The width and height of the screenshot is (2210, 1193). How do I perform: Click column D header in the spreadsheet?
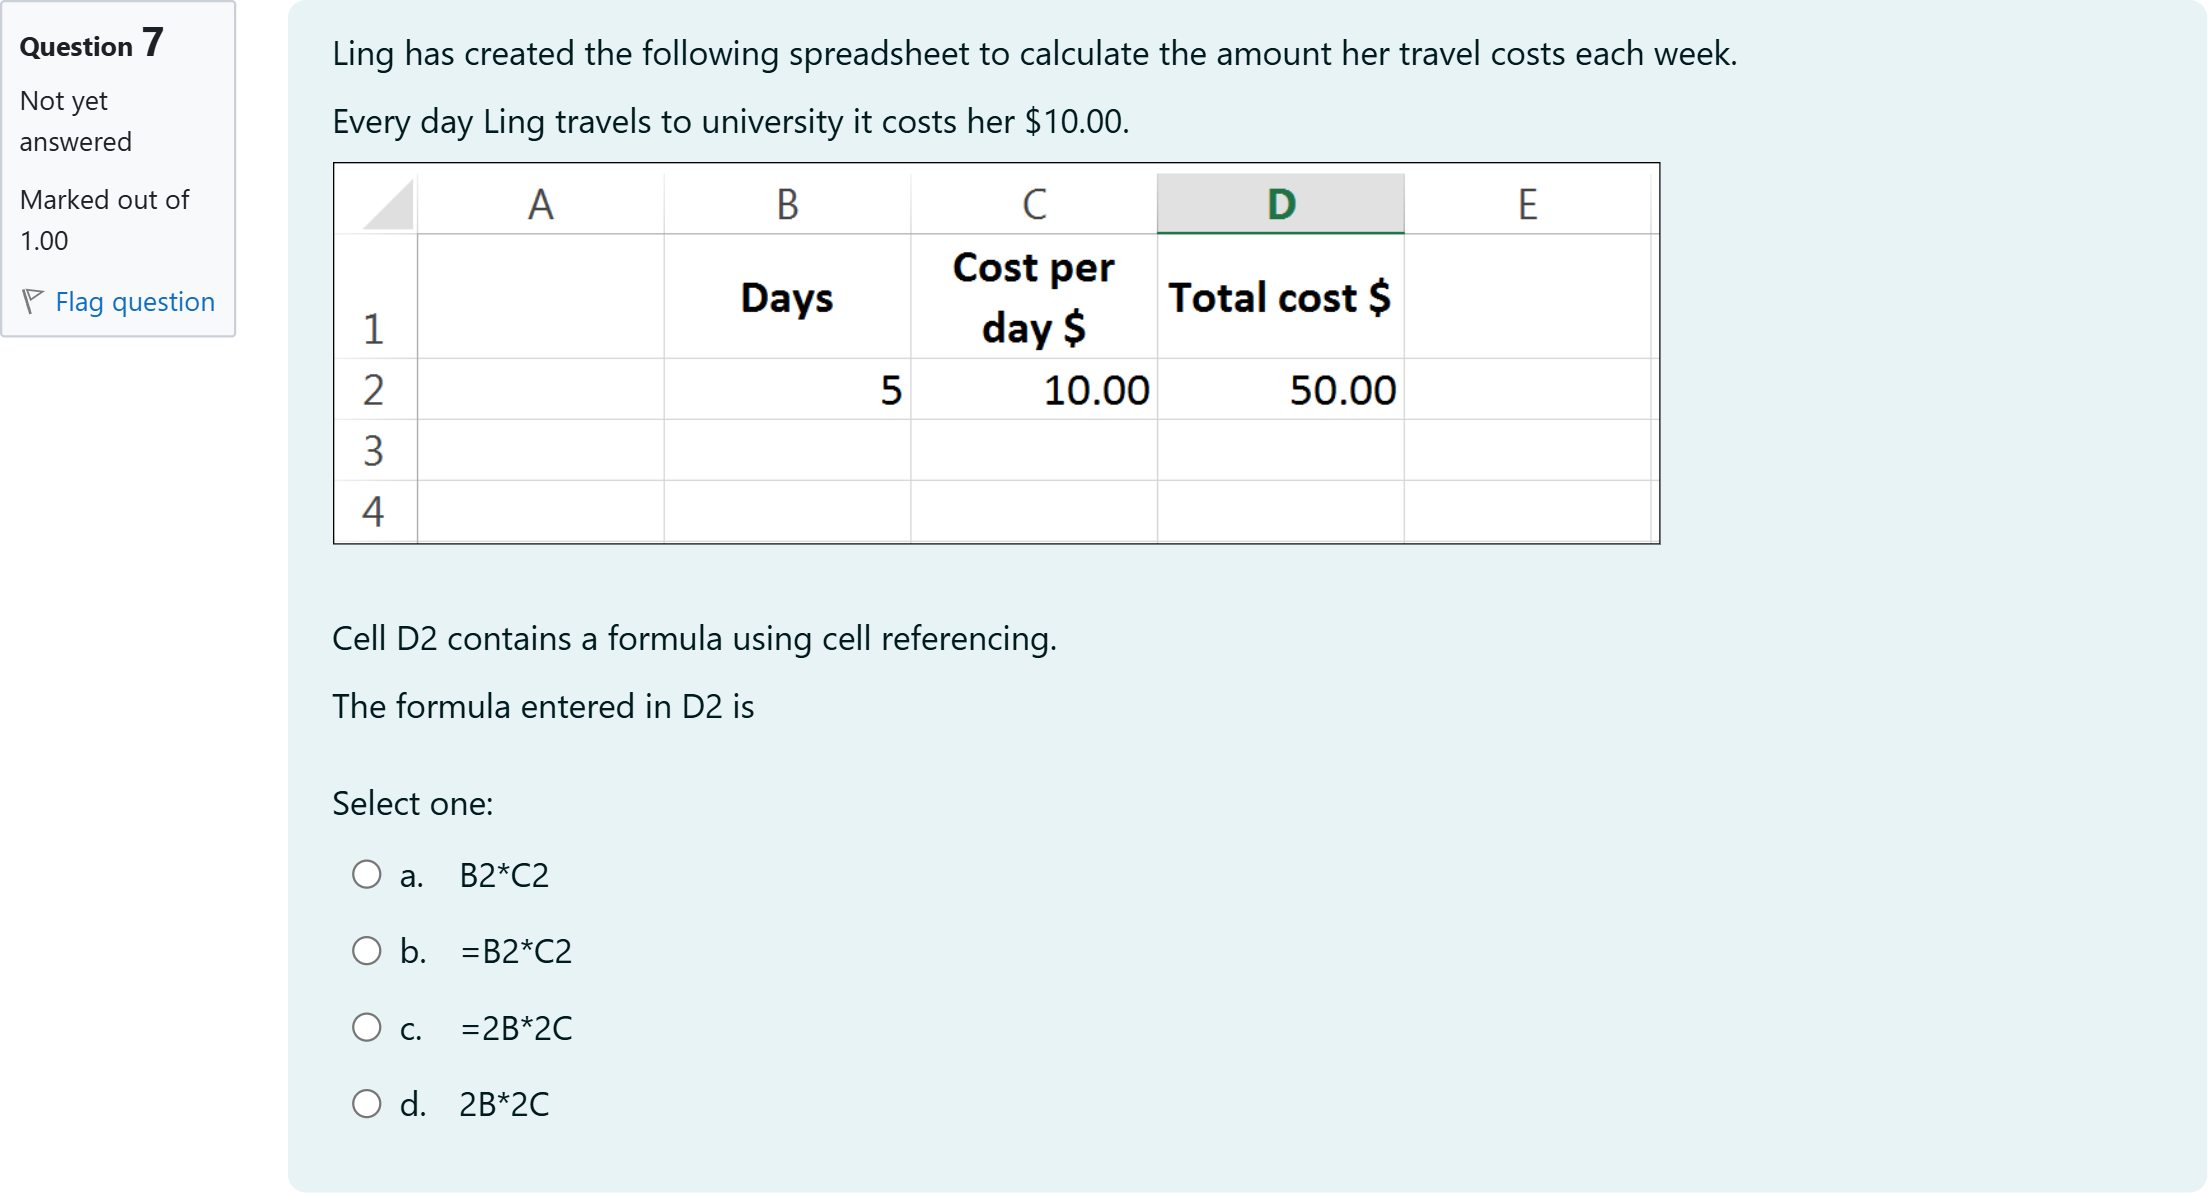[x=1280, y=204]
